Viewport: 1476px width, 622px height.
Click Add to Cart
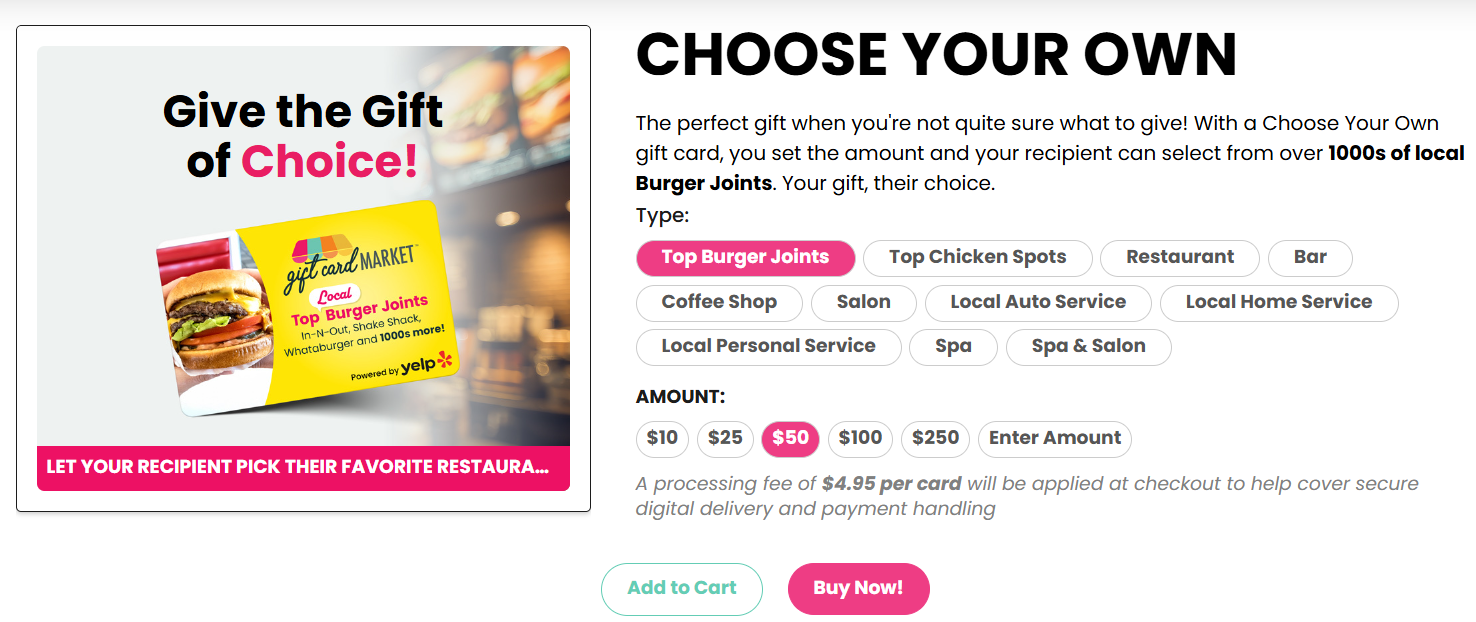click(681, 589)
